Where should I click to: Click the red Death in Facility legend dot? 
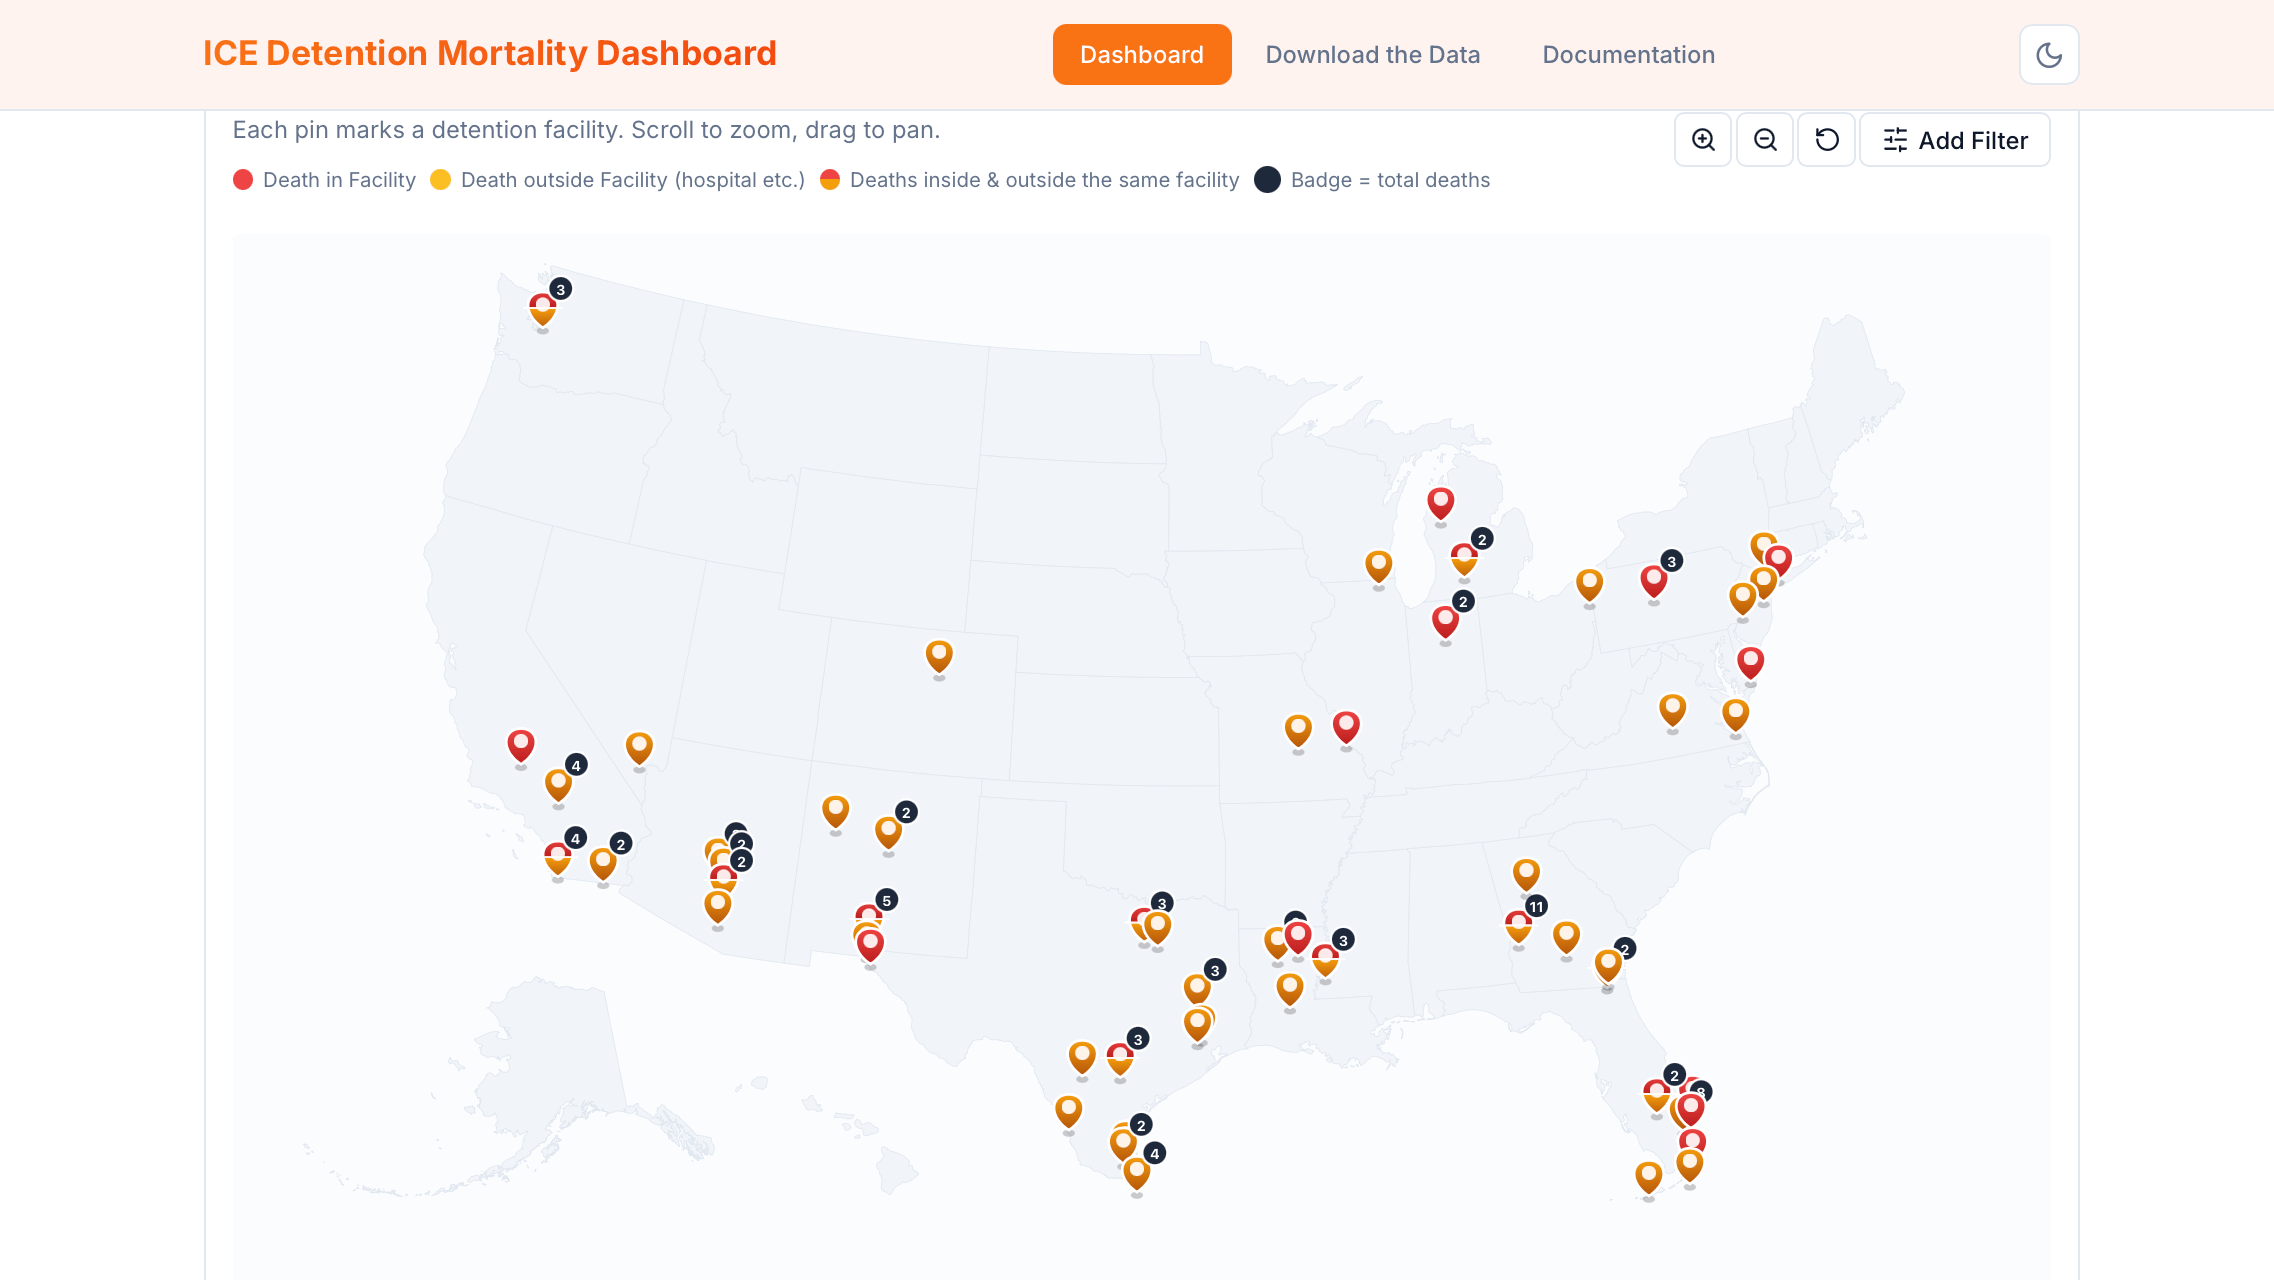pyautogui.click(x=243, y=180)
